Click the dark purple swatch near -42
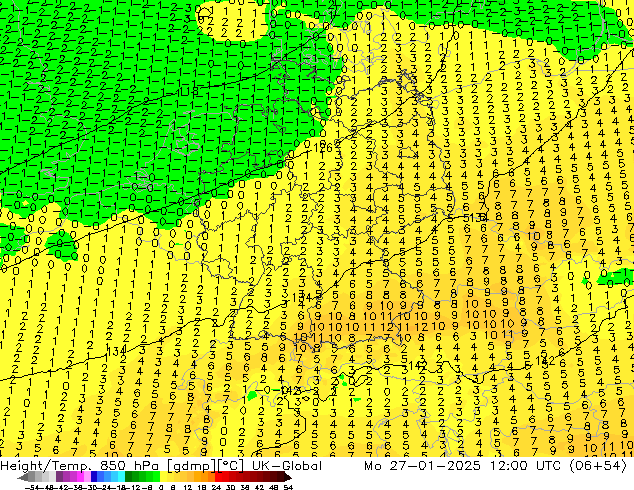The height and width of the screenshot is (490, 634). [59, 477]
